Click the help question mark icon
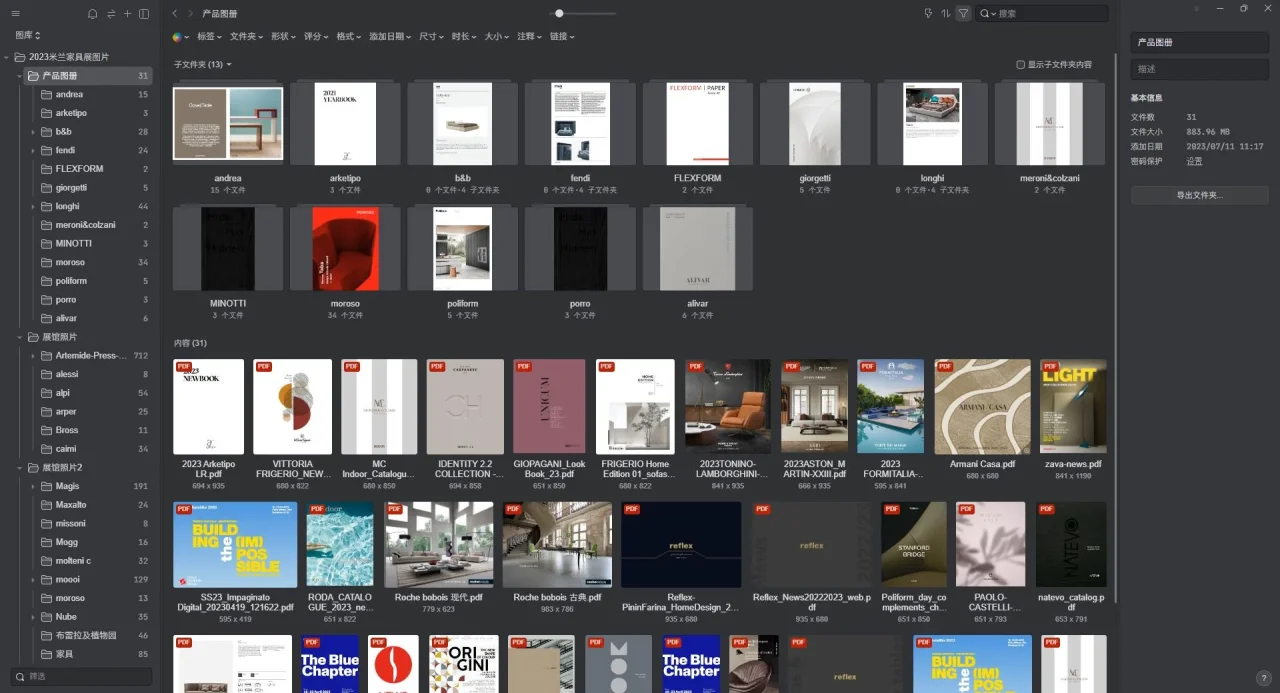1280x693 pixels. 1263,678
